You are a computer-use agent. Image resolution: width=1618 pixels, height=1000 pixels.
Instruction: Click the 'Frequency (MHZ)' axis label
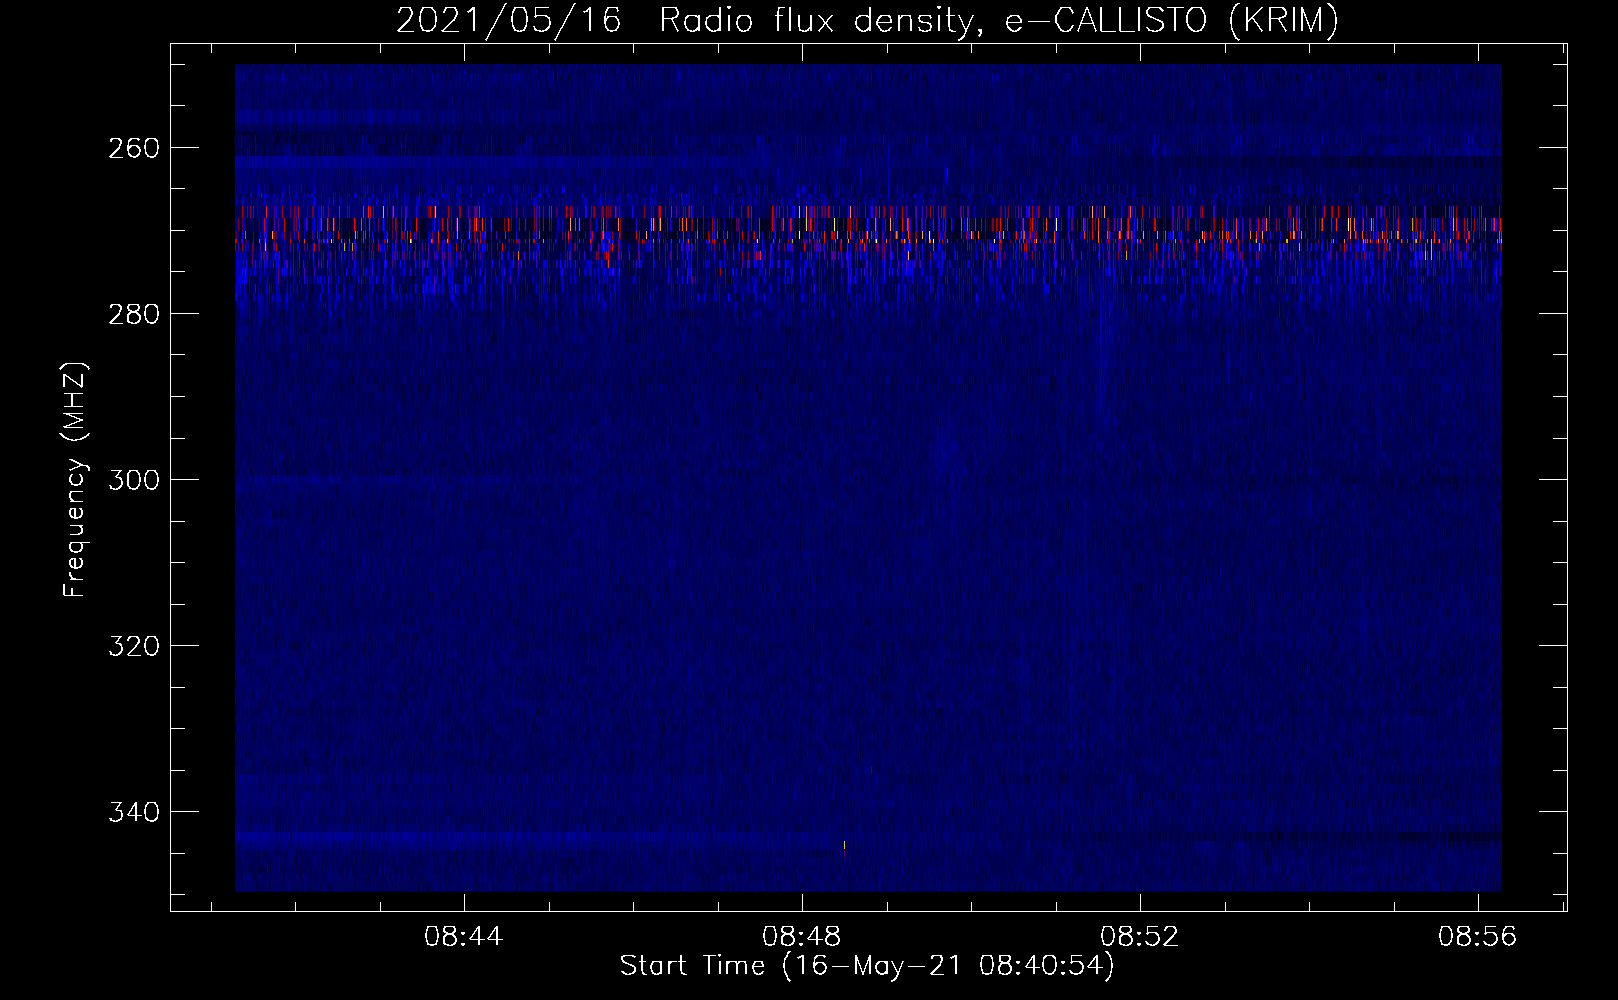pyautogui.click(x=75, y=479)
